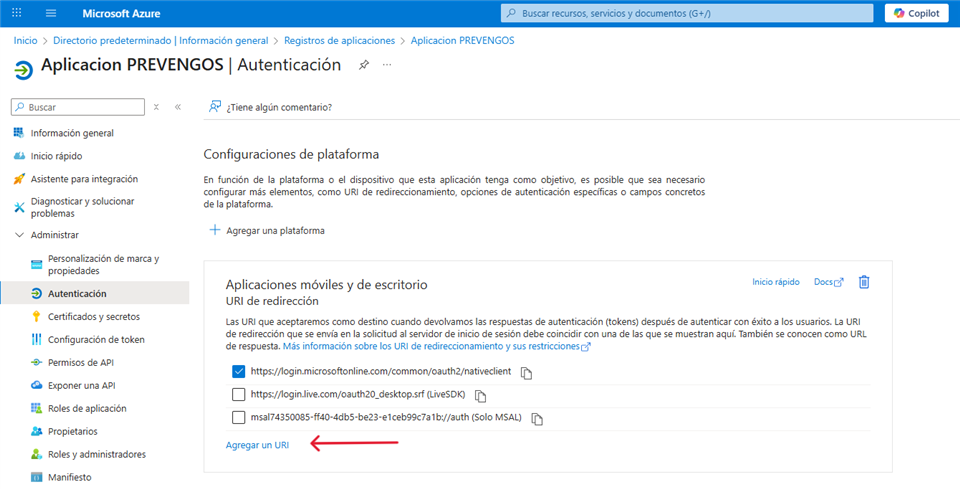Click the Aplicacion PREVENGOS app icon
960x489 pixels.
[x=23, y=70]
